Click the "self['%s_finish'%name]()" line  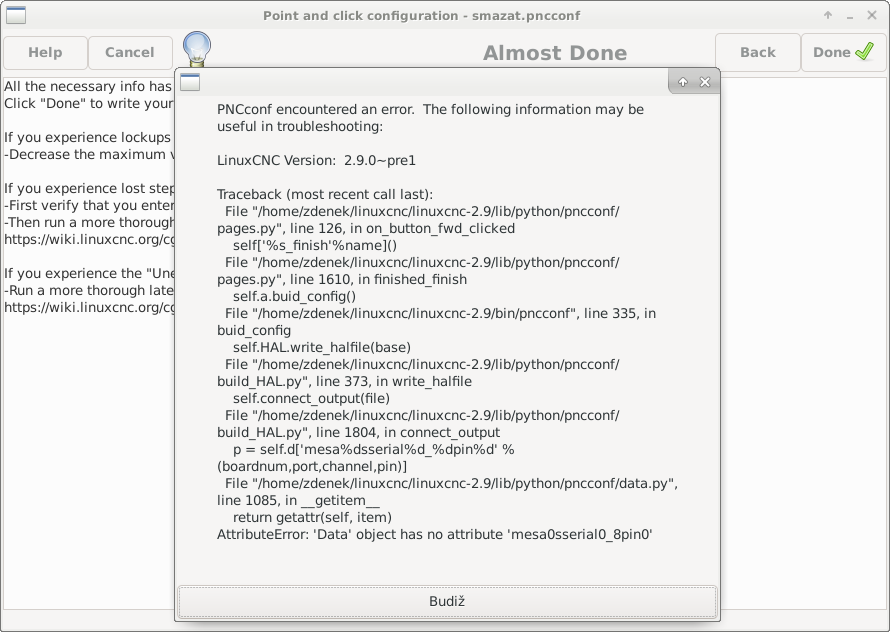pos(315,245)
